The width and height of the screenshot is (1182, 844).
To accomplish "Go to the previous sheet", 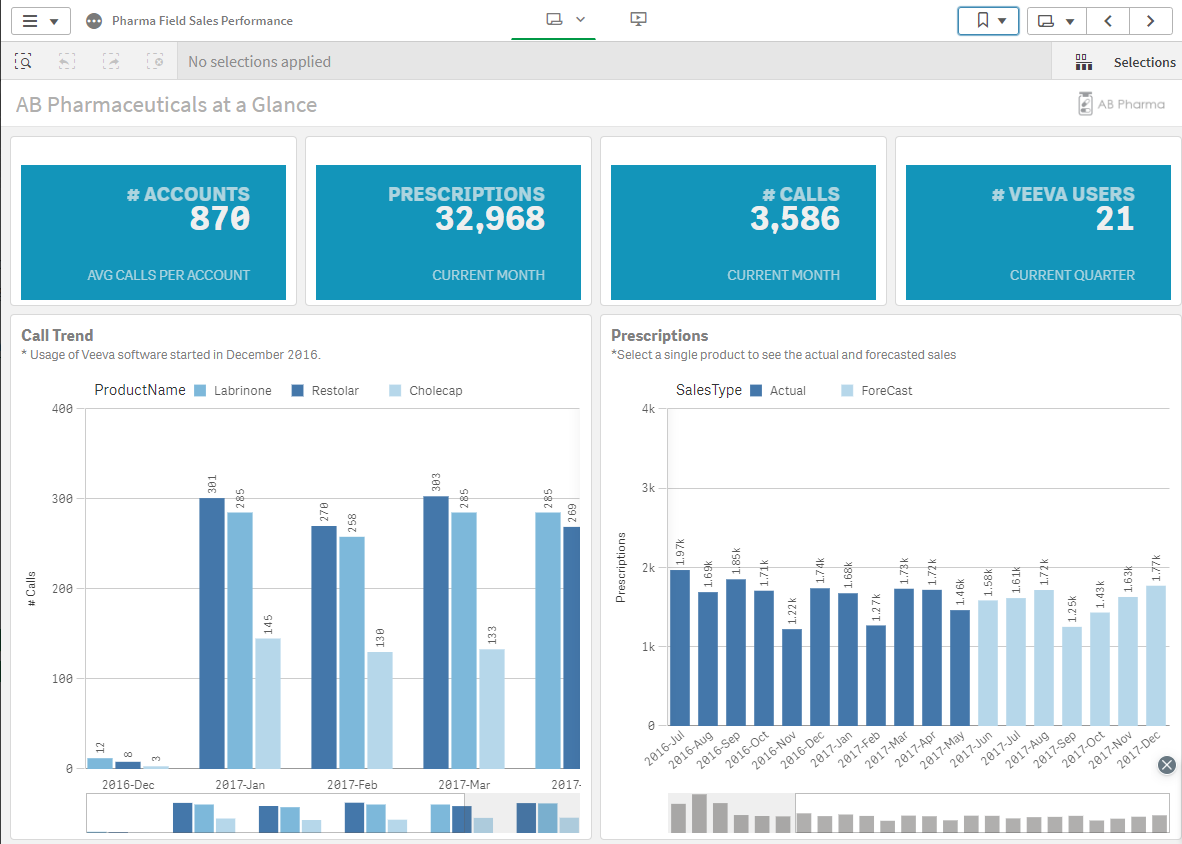I will [x=1108, y=21].
